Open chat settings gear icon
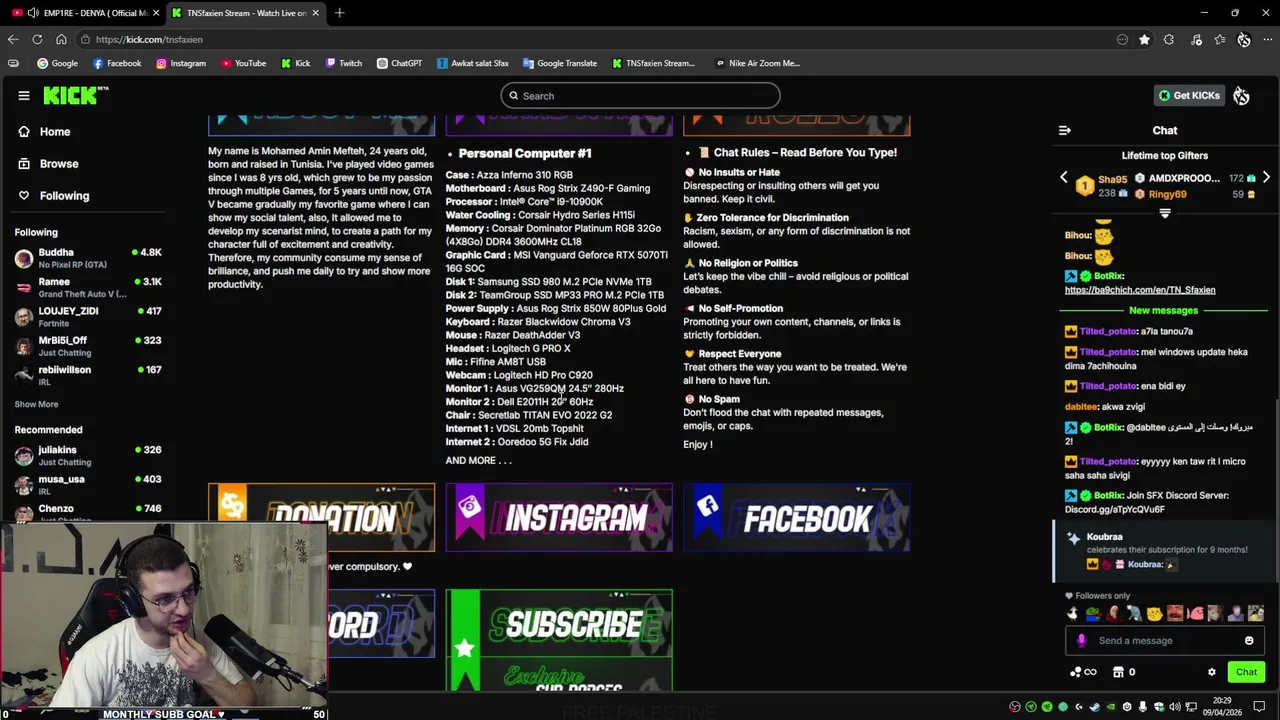The width and height of the screenshot is (1280, 720). pyautogui.click(x=1212, y=672)
